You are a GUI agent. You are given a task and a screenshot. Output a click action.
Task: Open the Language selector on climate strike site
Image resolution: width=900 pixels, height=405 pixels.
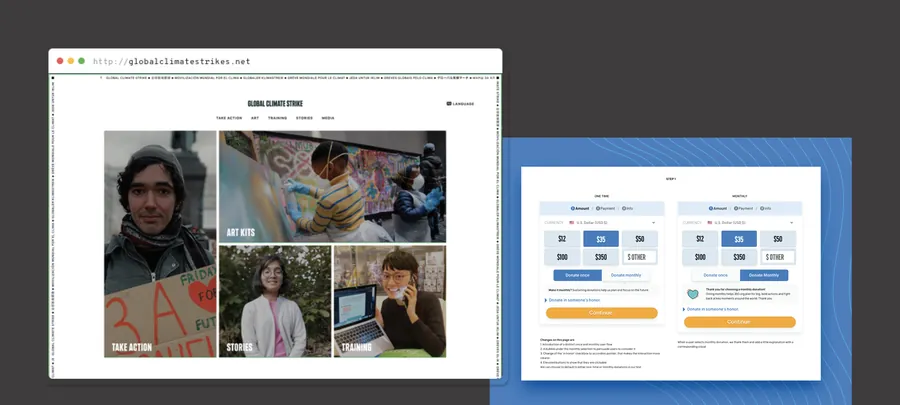(460, 104)
